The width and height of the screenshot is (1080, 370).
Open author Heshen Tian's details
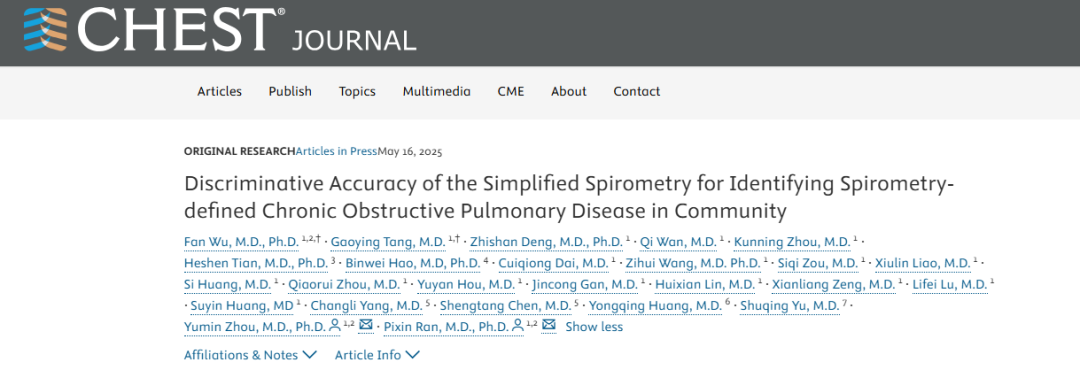[256, 263]
